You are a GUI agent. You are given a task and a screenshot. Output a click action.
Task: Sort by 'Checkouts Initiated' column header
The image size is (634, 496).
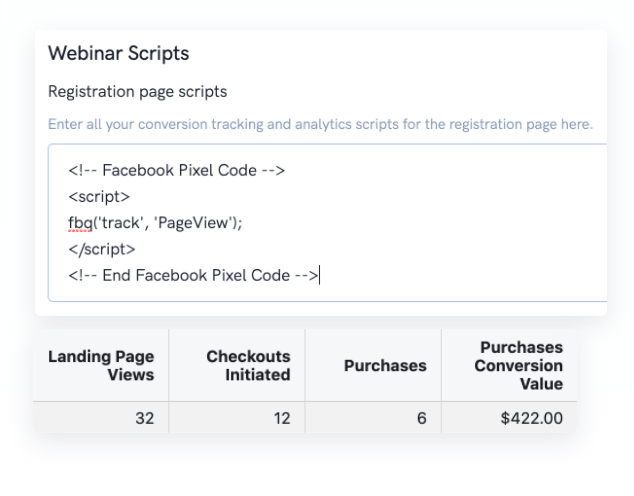[248, 366]
